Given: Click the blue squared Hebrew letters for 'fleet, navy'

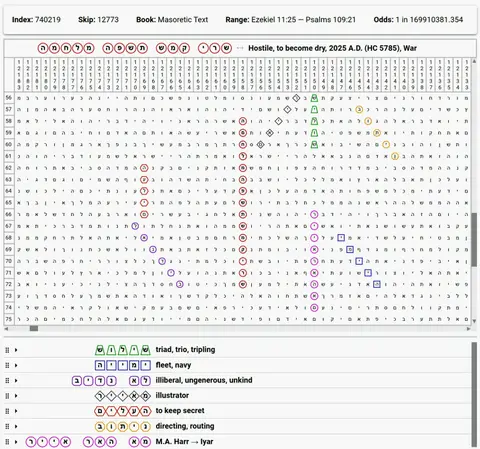Looking at the screenshot, I should 123,365.
